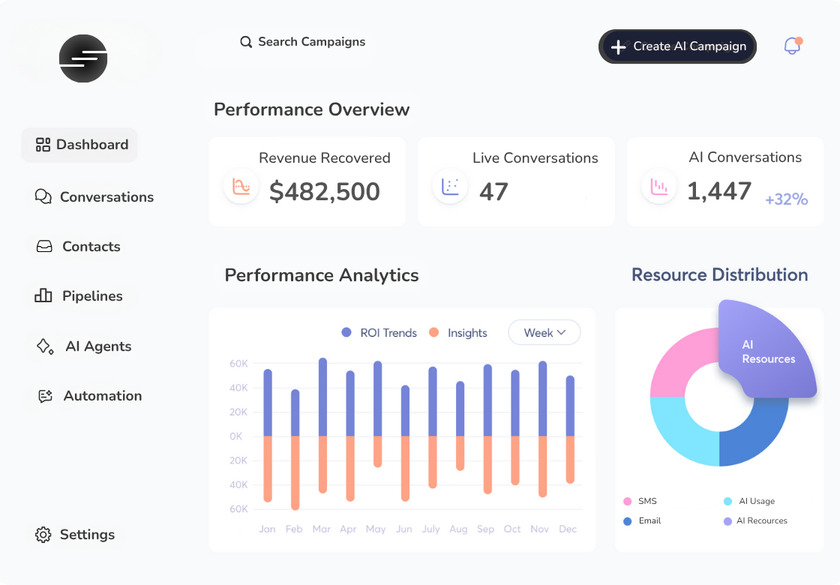This screenshot has width=840, height=585.
Task: Open AI Agents section
Action: point(84,346)
